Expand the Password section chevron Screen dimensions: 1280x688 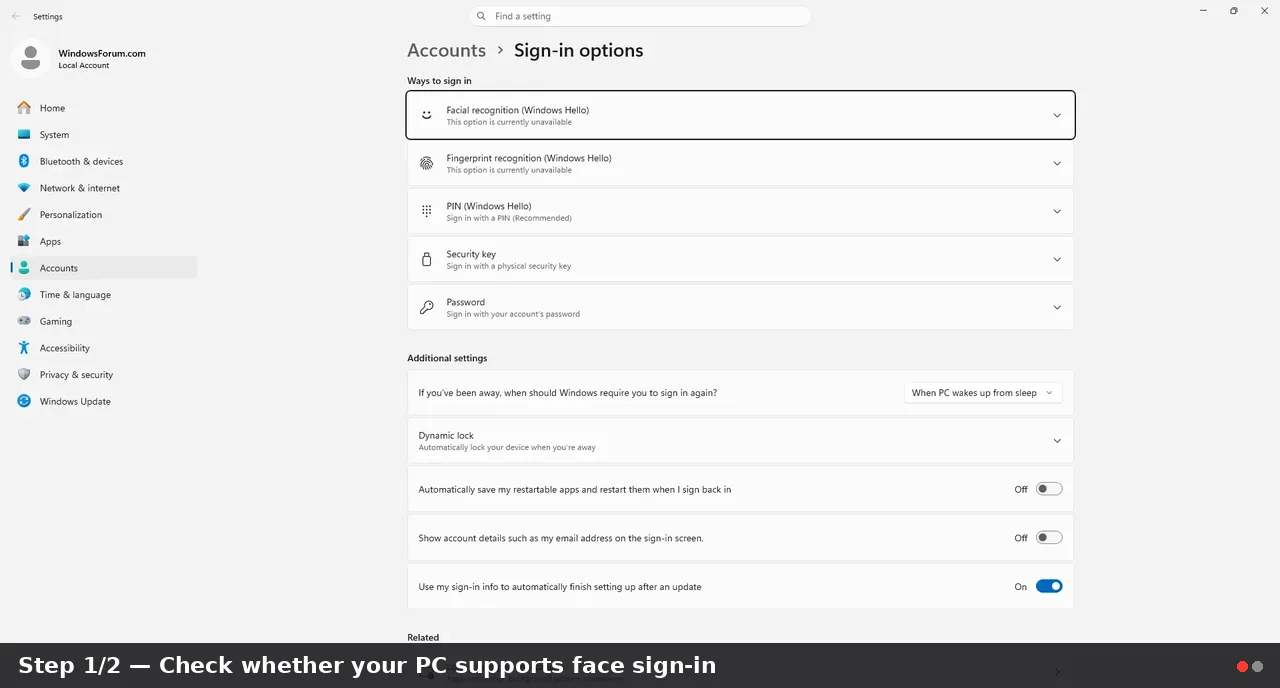tap(1057, 307)
